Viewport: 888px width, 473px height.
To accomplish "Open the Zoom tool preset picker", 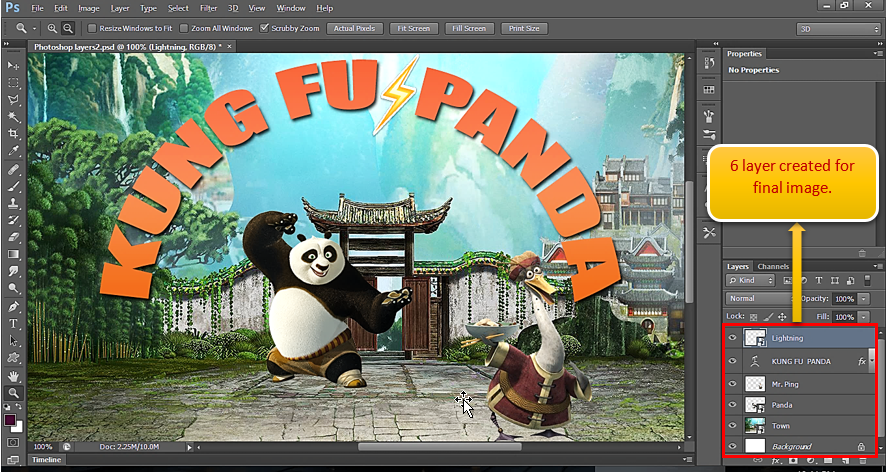I will [35, 28].
